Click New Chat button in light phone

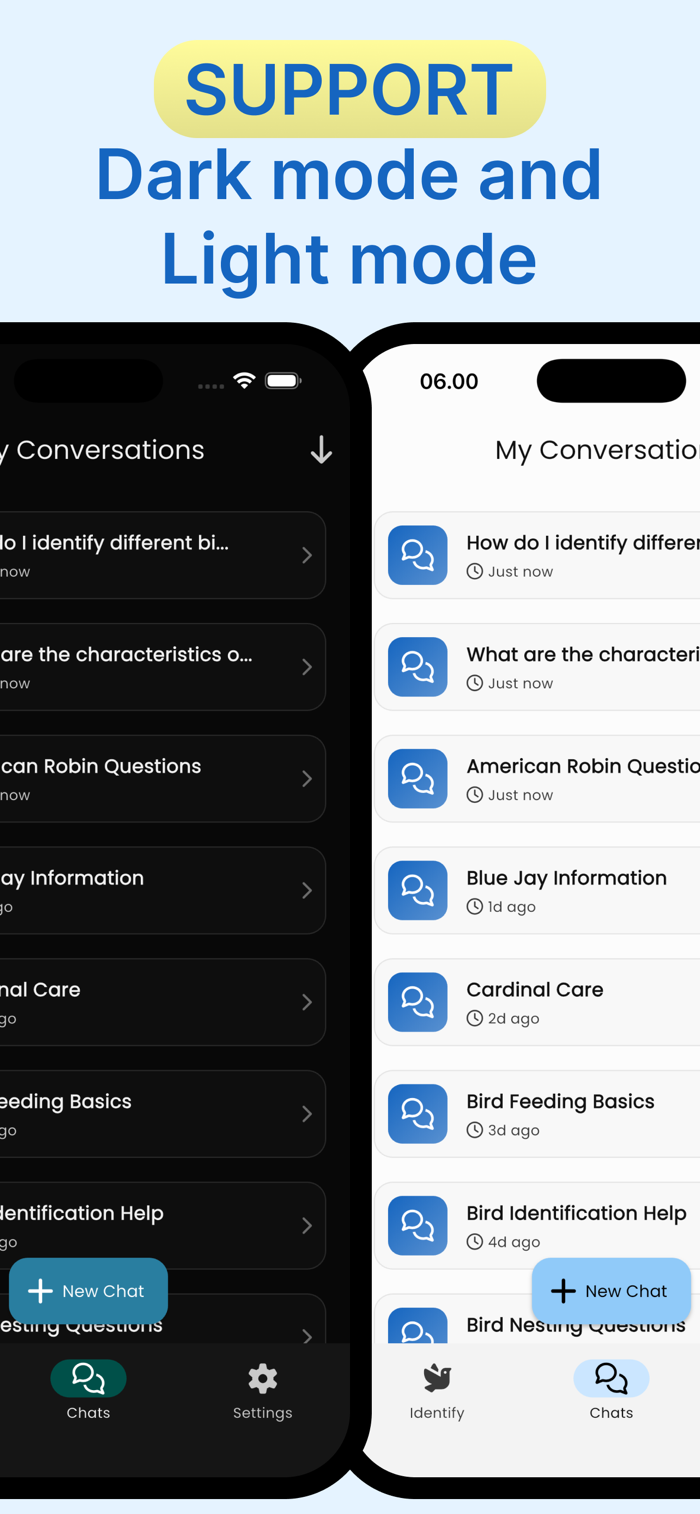[x=611, y=1291]
